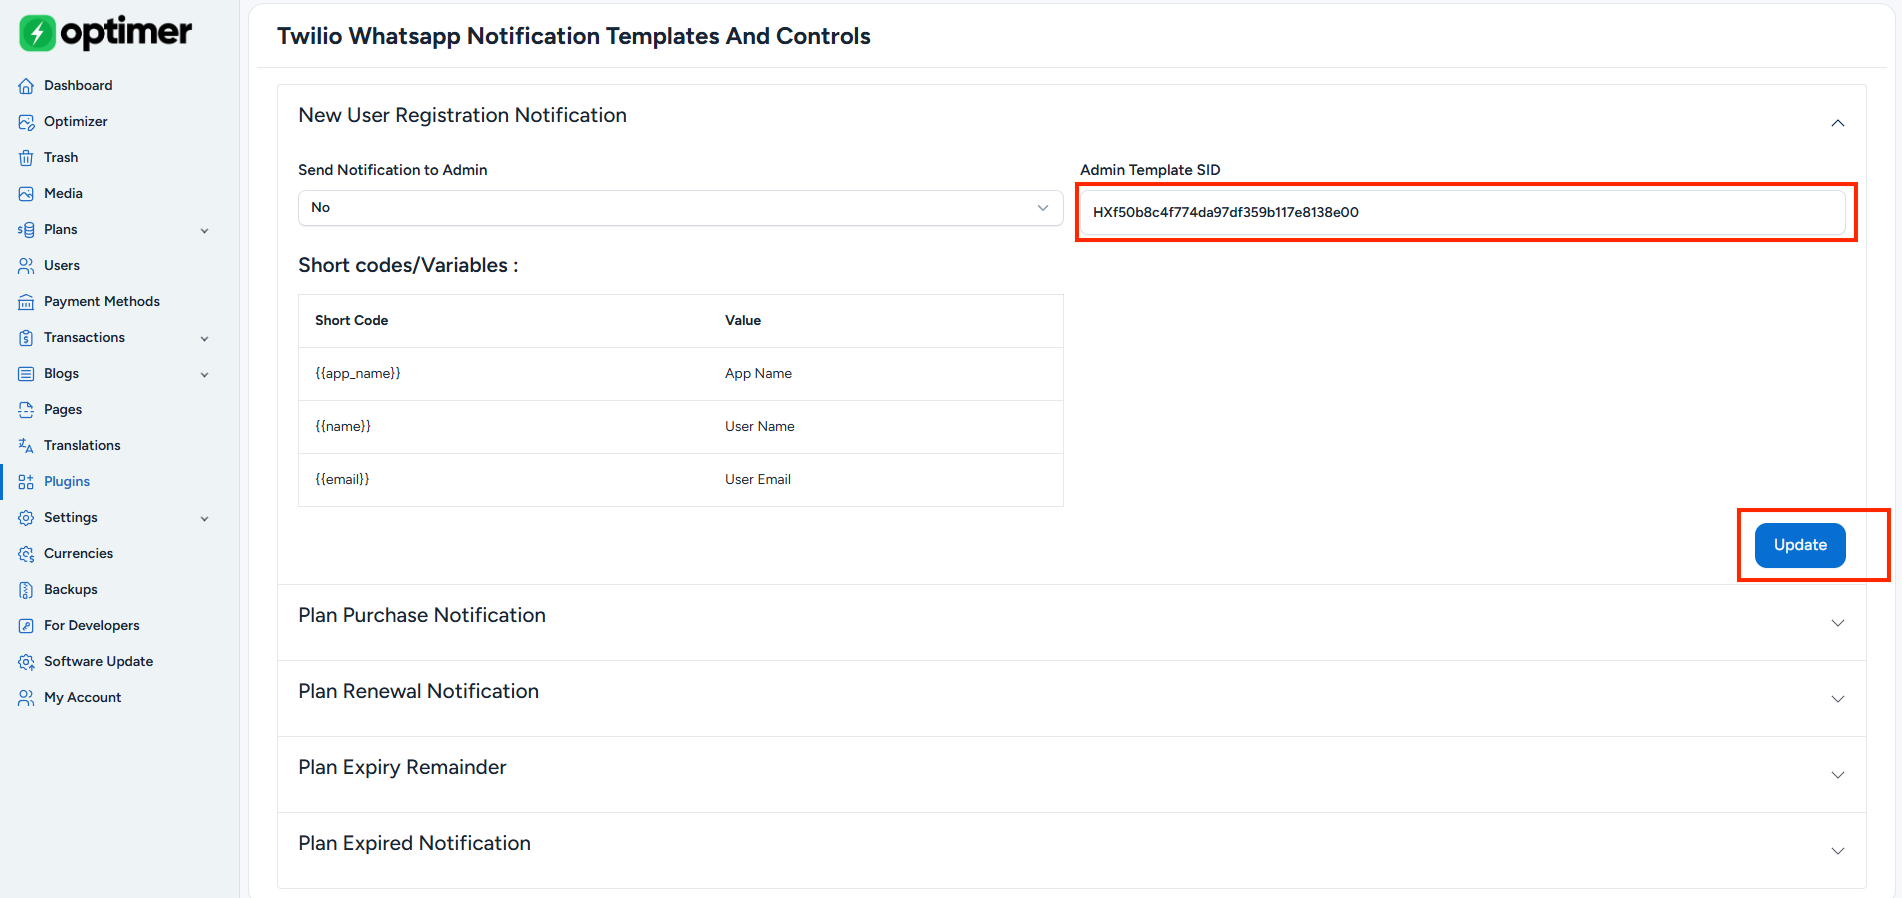Image resolution: width=1902 pixels, height=898 pixels.
Task: Click the Plans coin icon
Action: pyautogui.click(x=26, y=230)
